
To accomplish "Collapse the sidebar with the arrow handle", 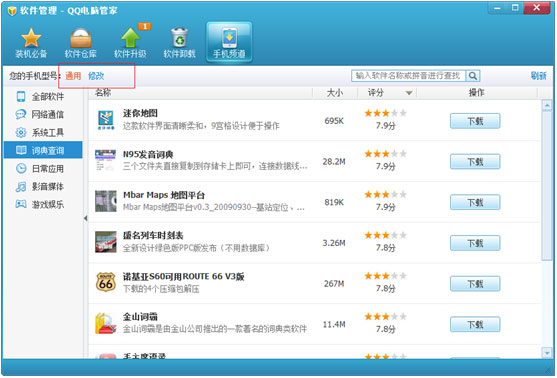I will (x=86, y=218).
